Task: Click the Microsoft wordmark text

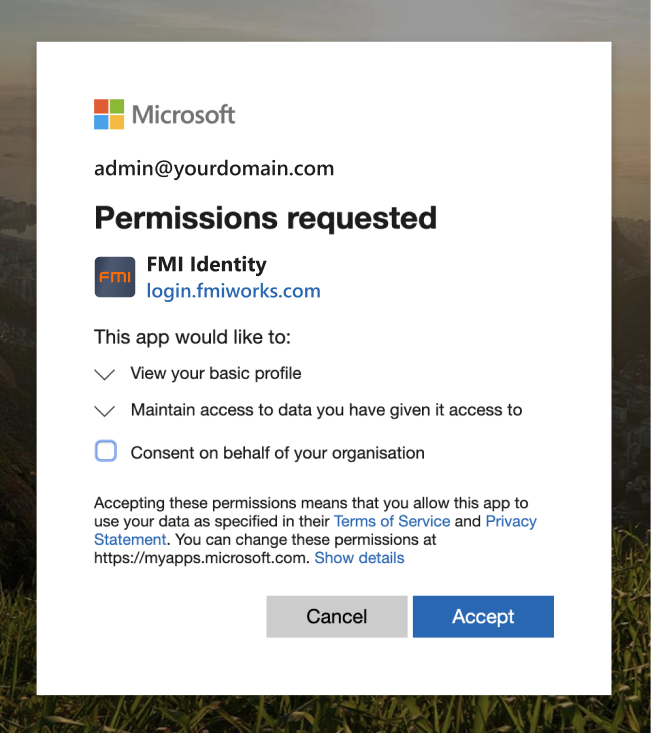Action: pos(183,114)
